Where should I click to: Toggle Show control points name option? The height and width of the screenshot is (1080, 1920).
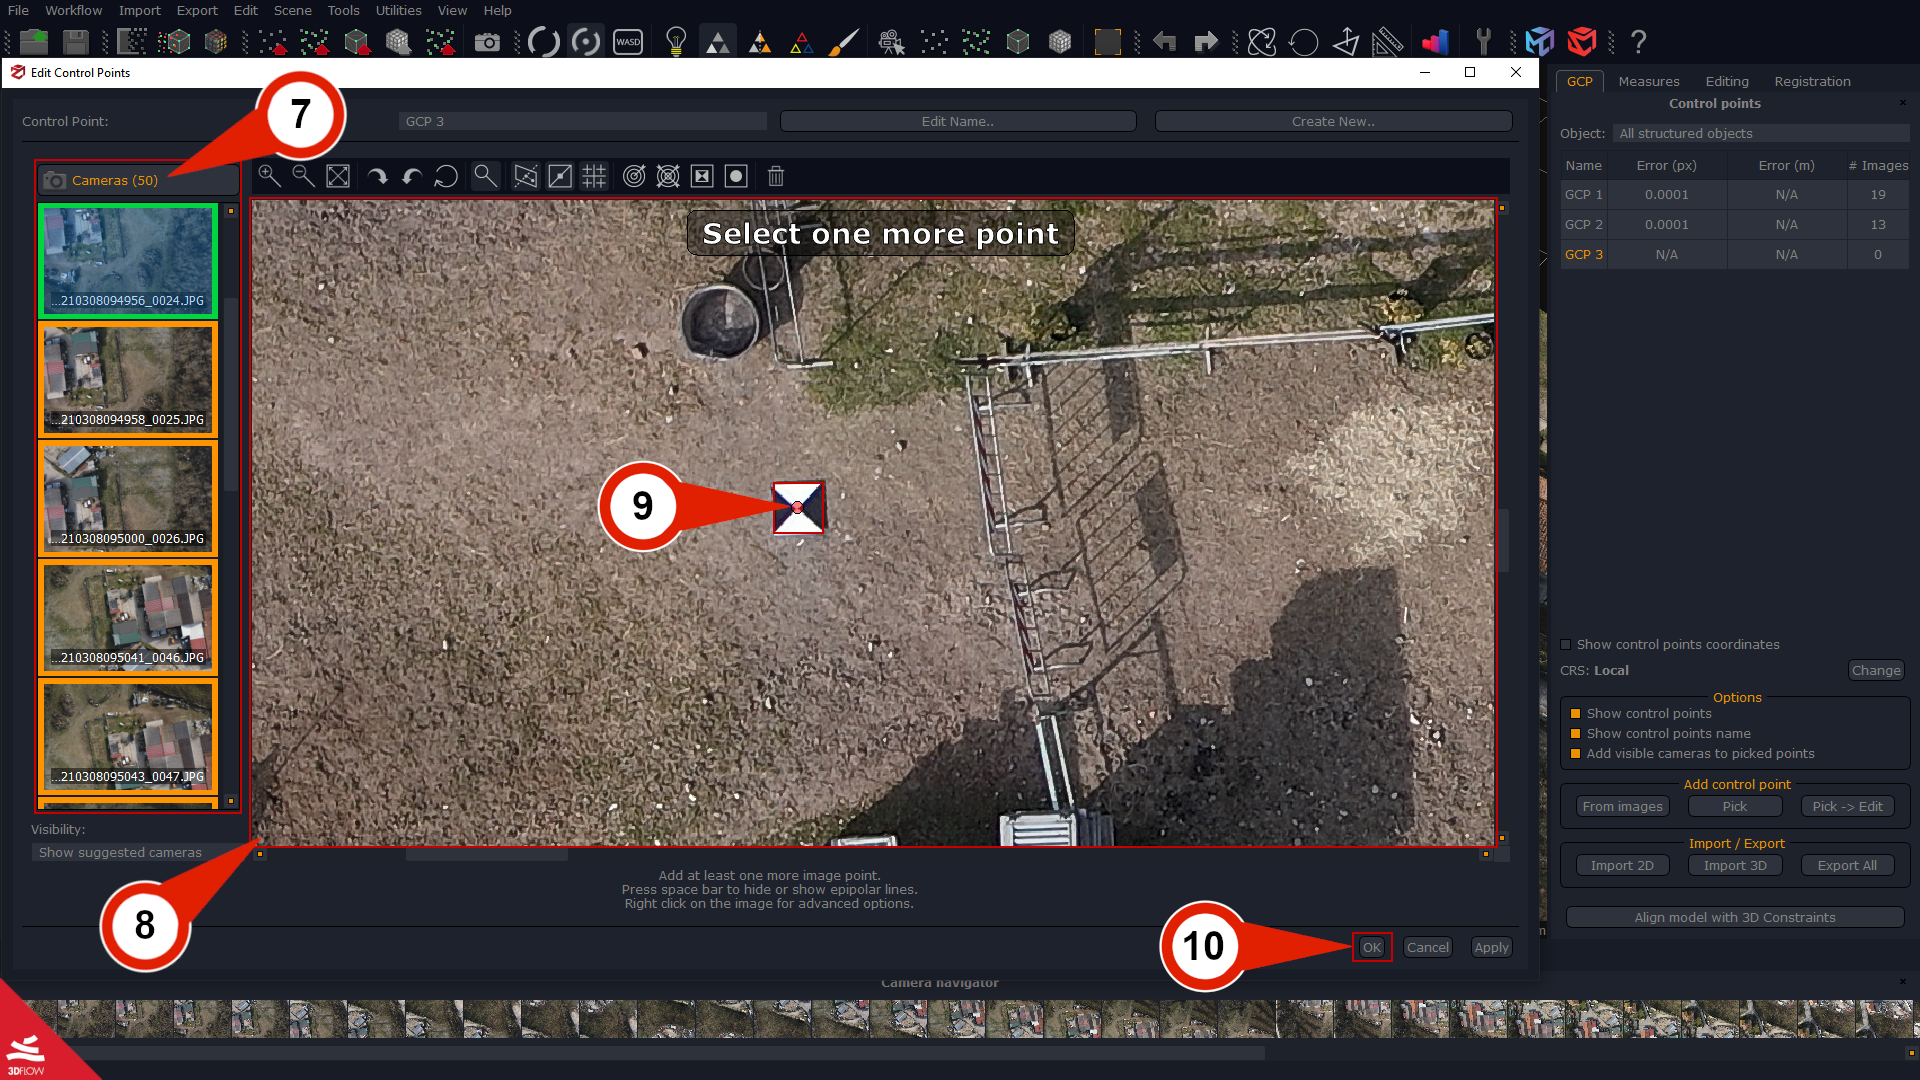pos(1575,734)
